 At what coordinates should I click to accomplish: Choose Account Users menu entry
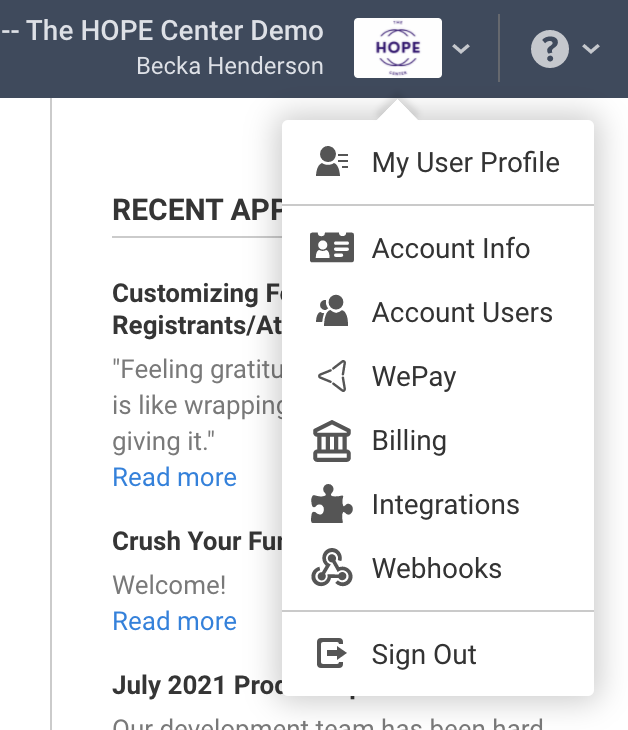(462, 312)
